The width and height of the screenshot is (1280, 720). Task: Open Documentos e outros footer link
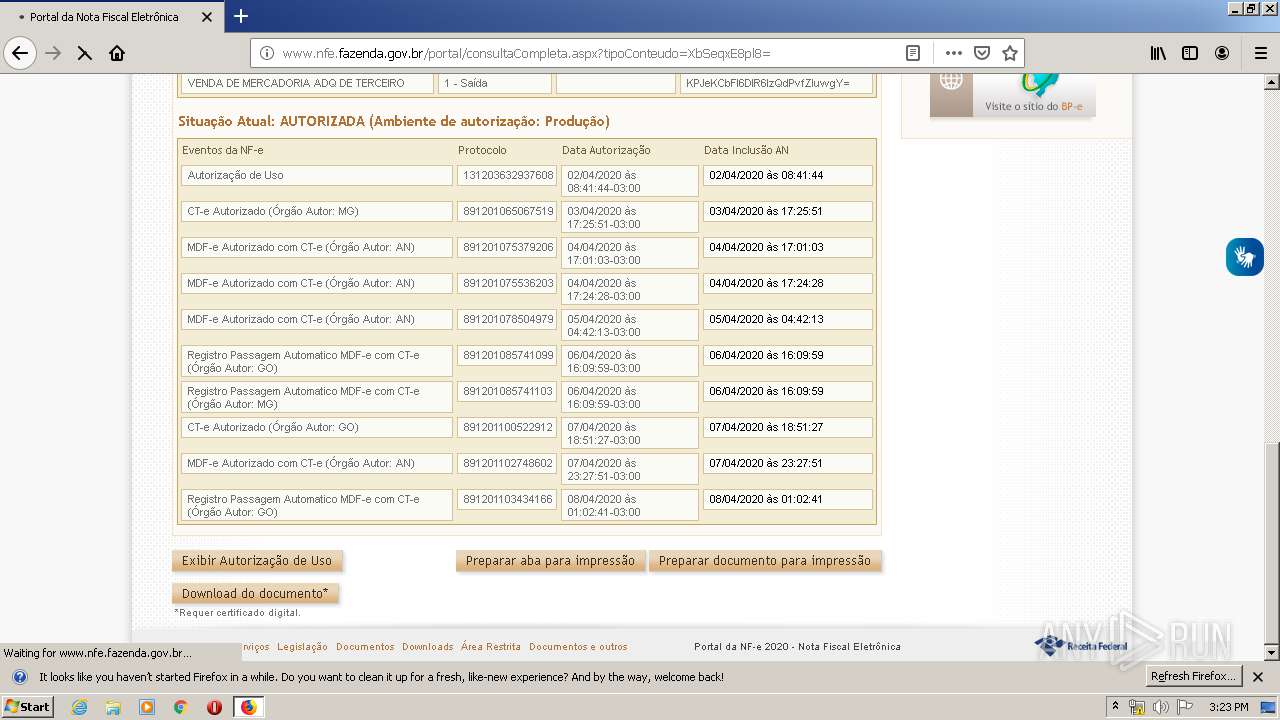click(578, 647)
